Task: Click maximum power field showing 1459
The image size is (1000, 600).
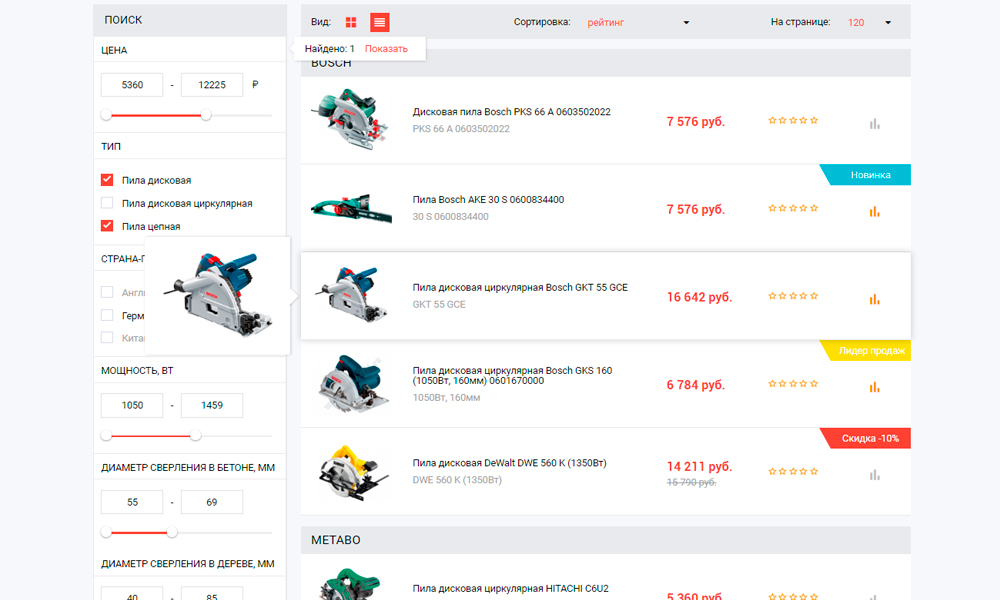Action: tap(211, 405)
